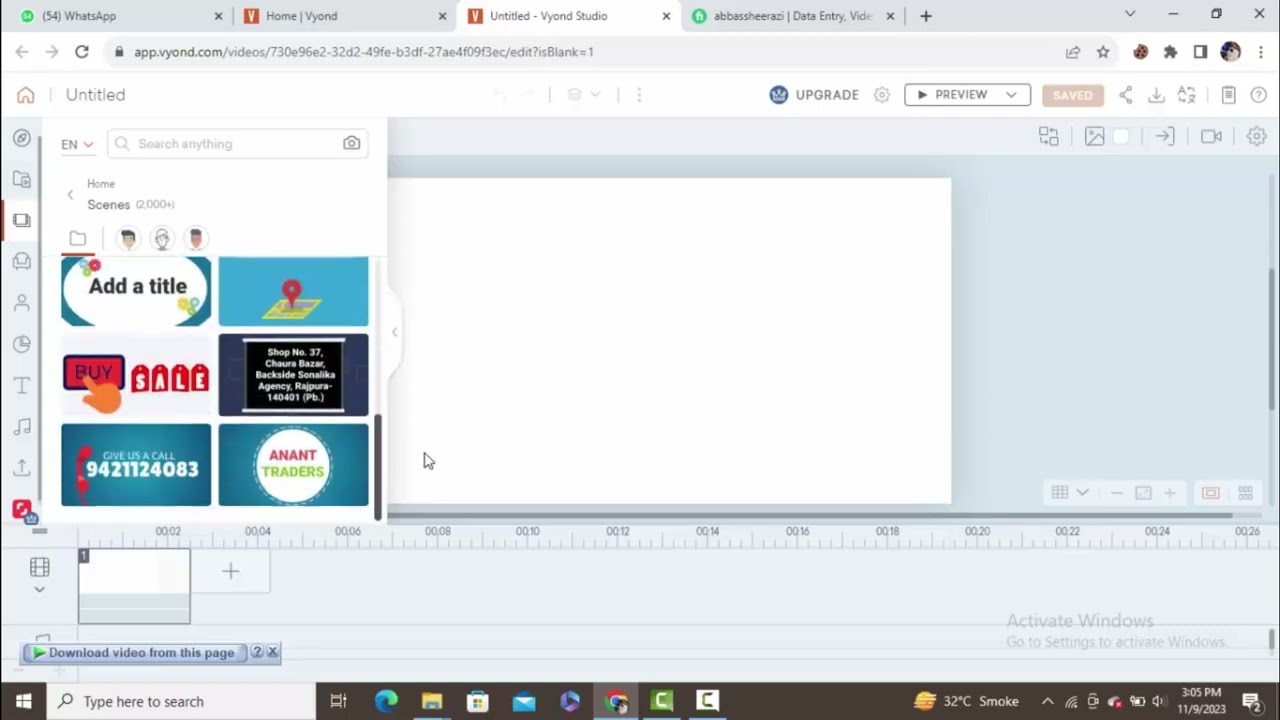Zoom out the stage with minus icon
The image size is (1280, 720).
(x=1117, y=493)
